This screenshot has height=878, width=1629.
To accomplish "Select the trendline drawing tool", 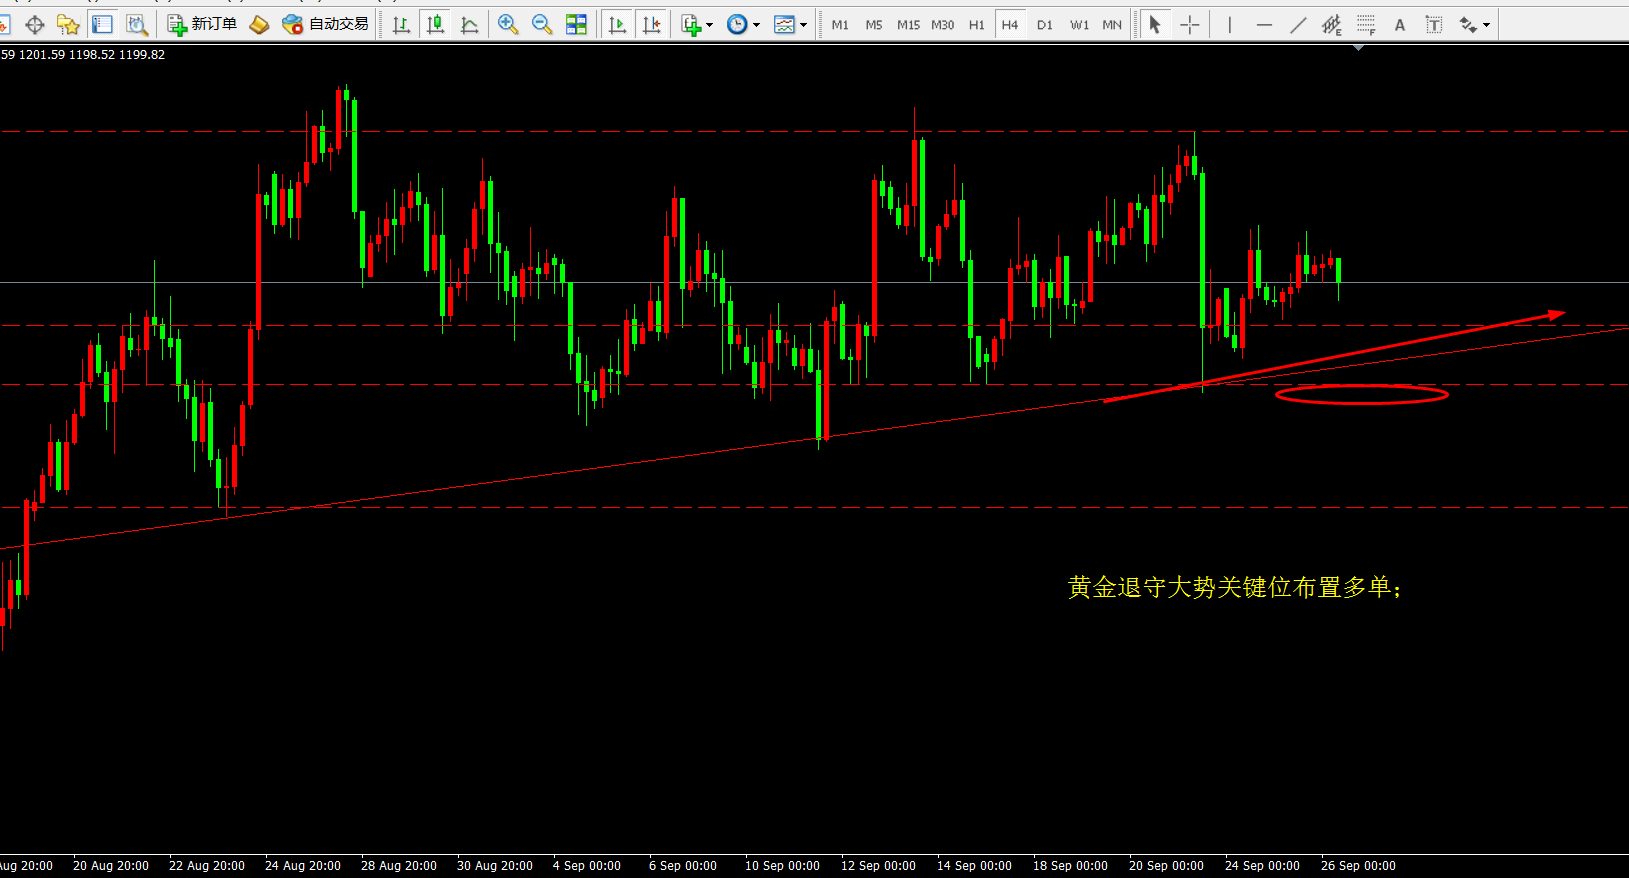I will click(1298, 24).
